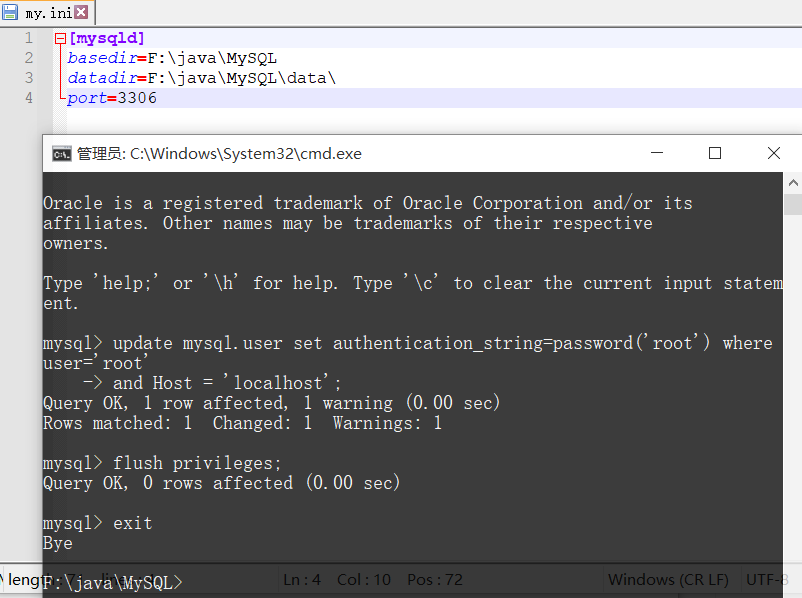
Task: Click the Windows (CR LF) line ending indicator
Action: [667, 580]
